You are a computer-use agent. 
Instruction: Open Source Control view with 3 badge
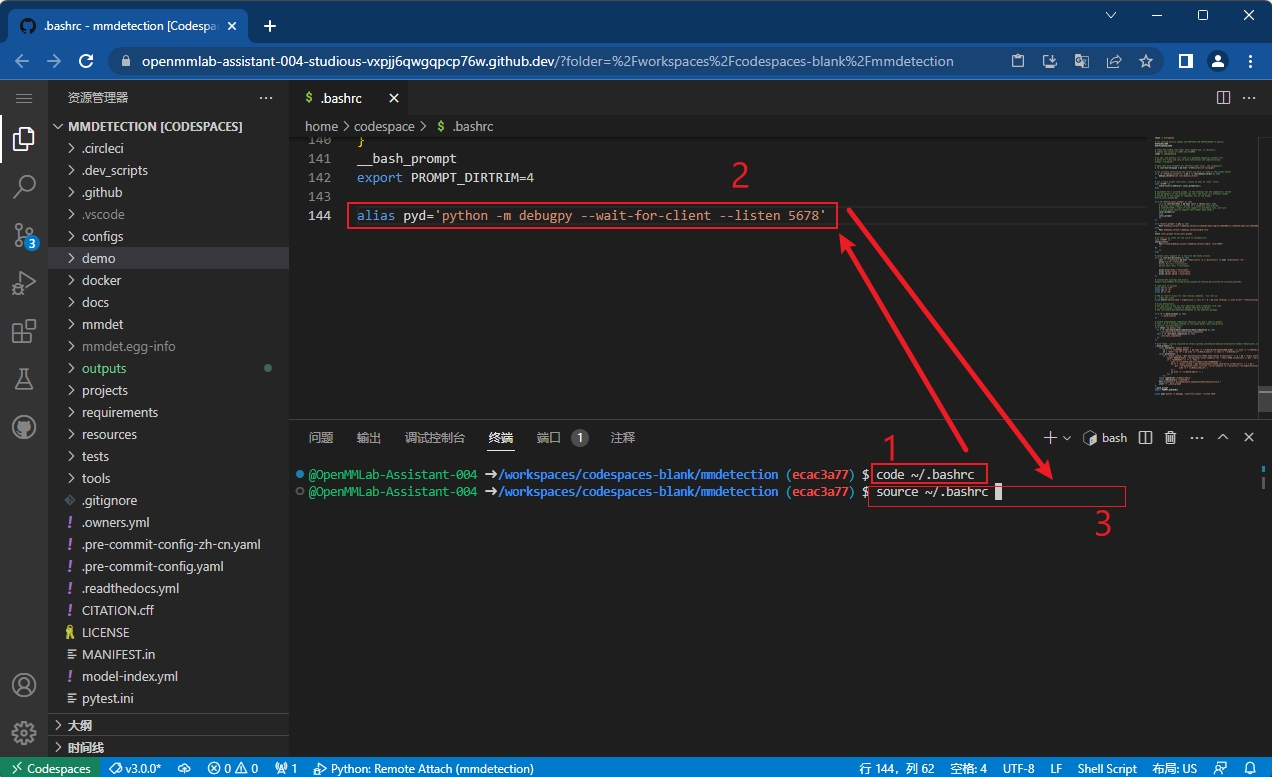[x=24, y=235]
